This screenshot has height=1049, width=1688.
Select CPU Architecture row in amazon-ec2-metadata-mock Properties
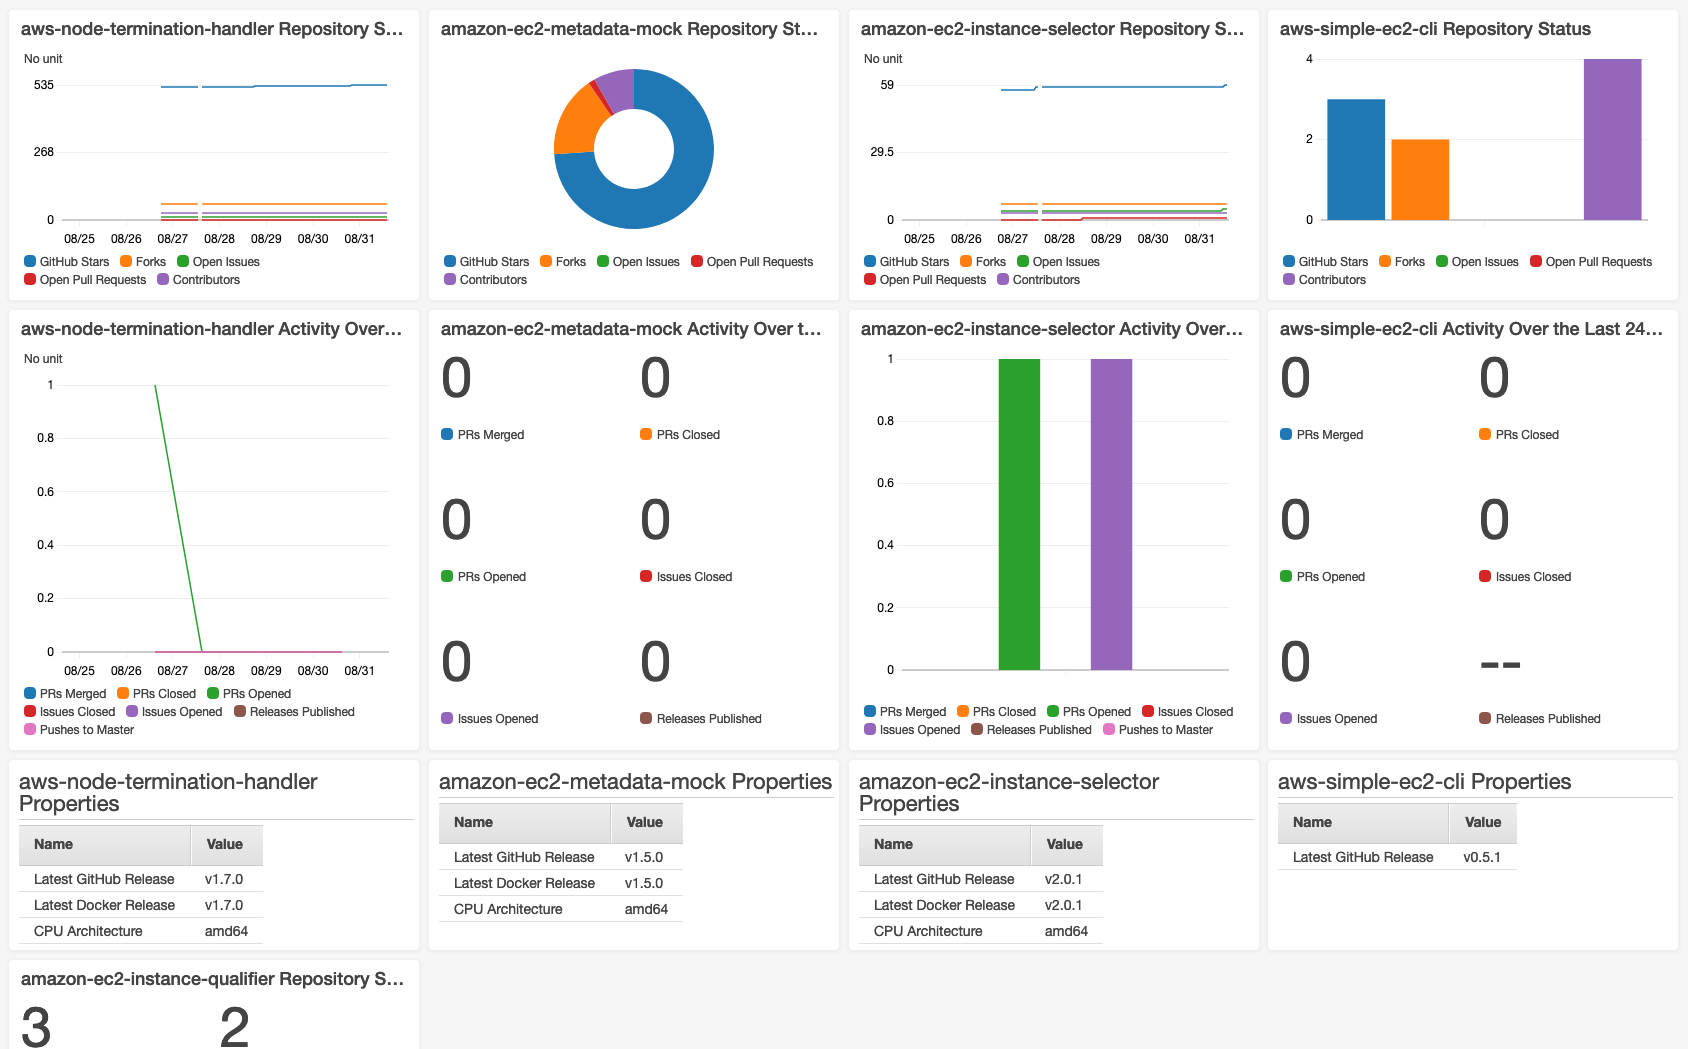click(561, 909)
